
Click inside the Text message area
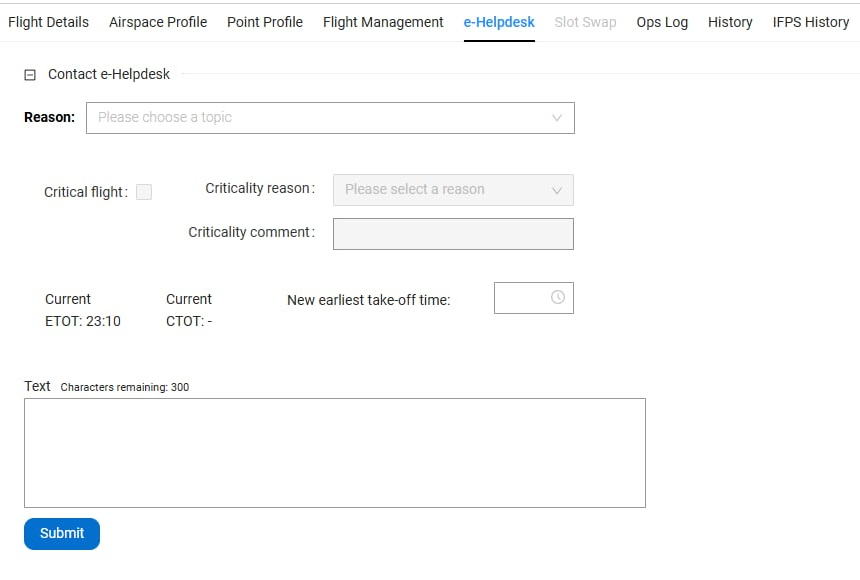pyautogui.click(x=335, y=453)
